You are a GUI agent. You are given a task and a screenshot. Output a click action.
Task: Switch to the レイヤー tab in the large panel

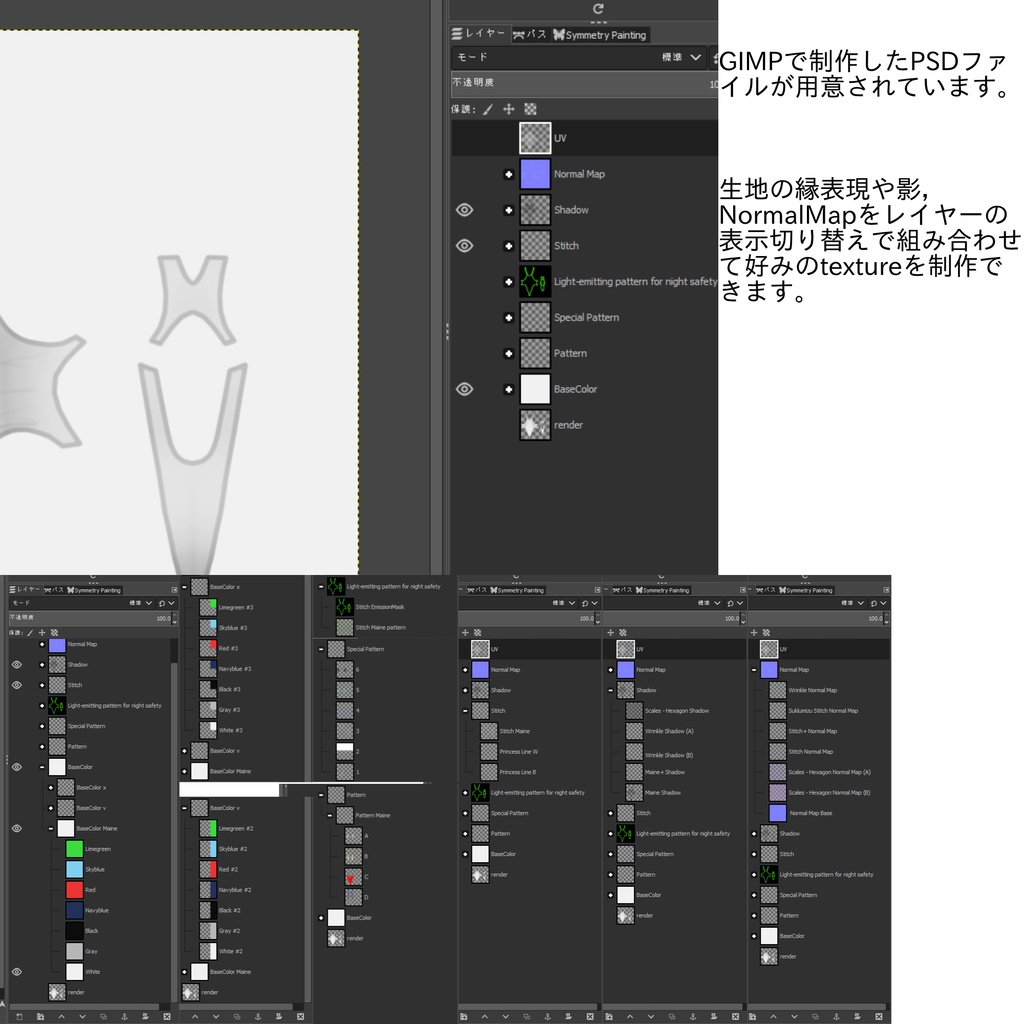(x=479, y=34)
